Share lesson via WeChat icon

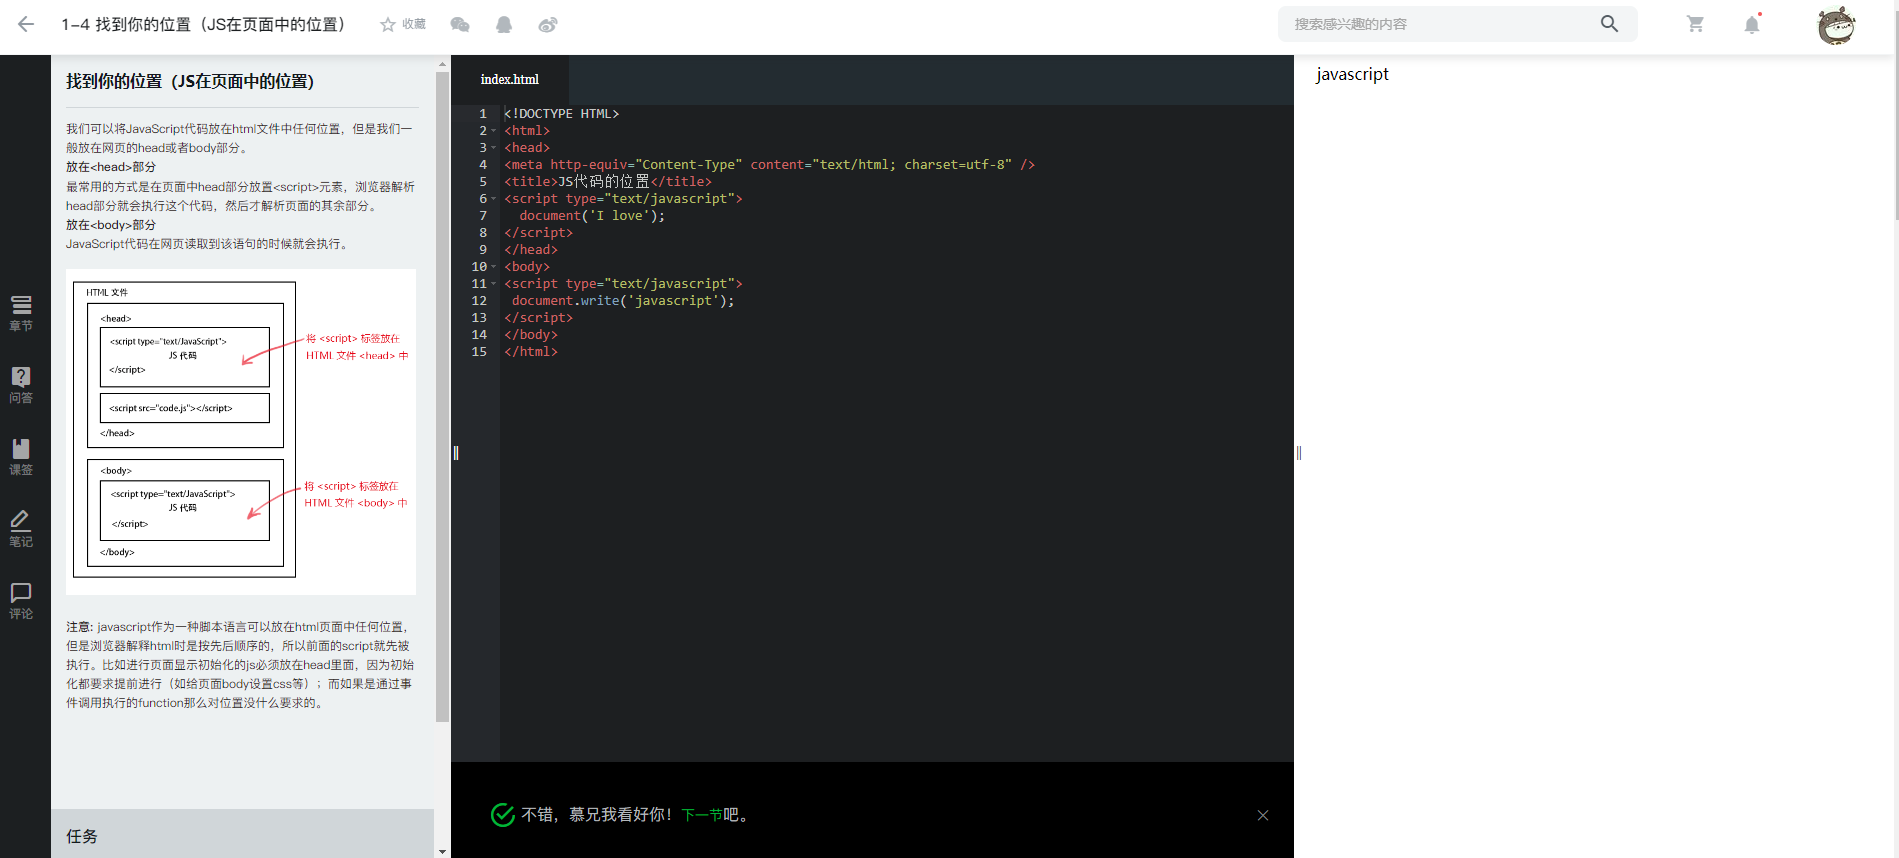pos(460,24)
